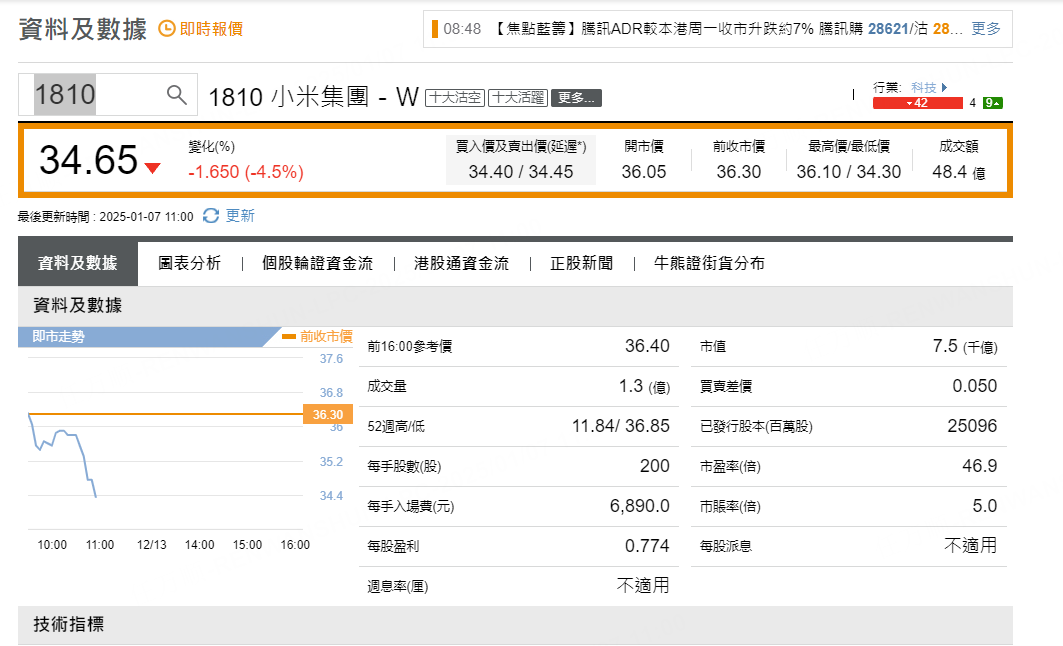This screenshot has width=1063, height=646.
Task: Switch to 個股輪證資金流 tab
Action: [x=317, y=263]
